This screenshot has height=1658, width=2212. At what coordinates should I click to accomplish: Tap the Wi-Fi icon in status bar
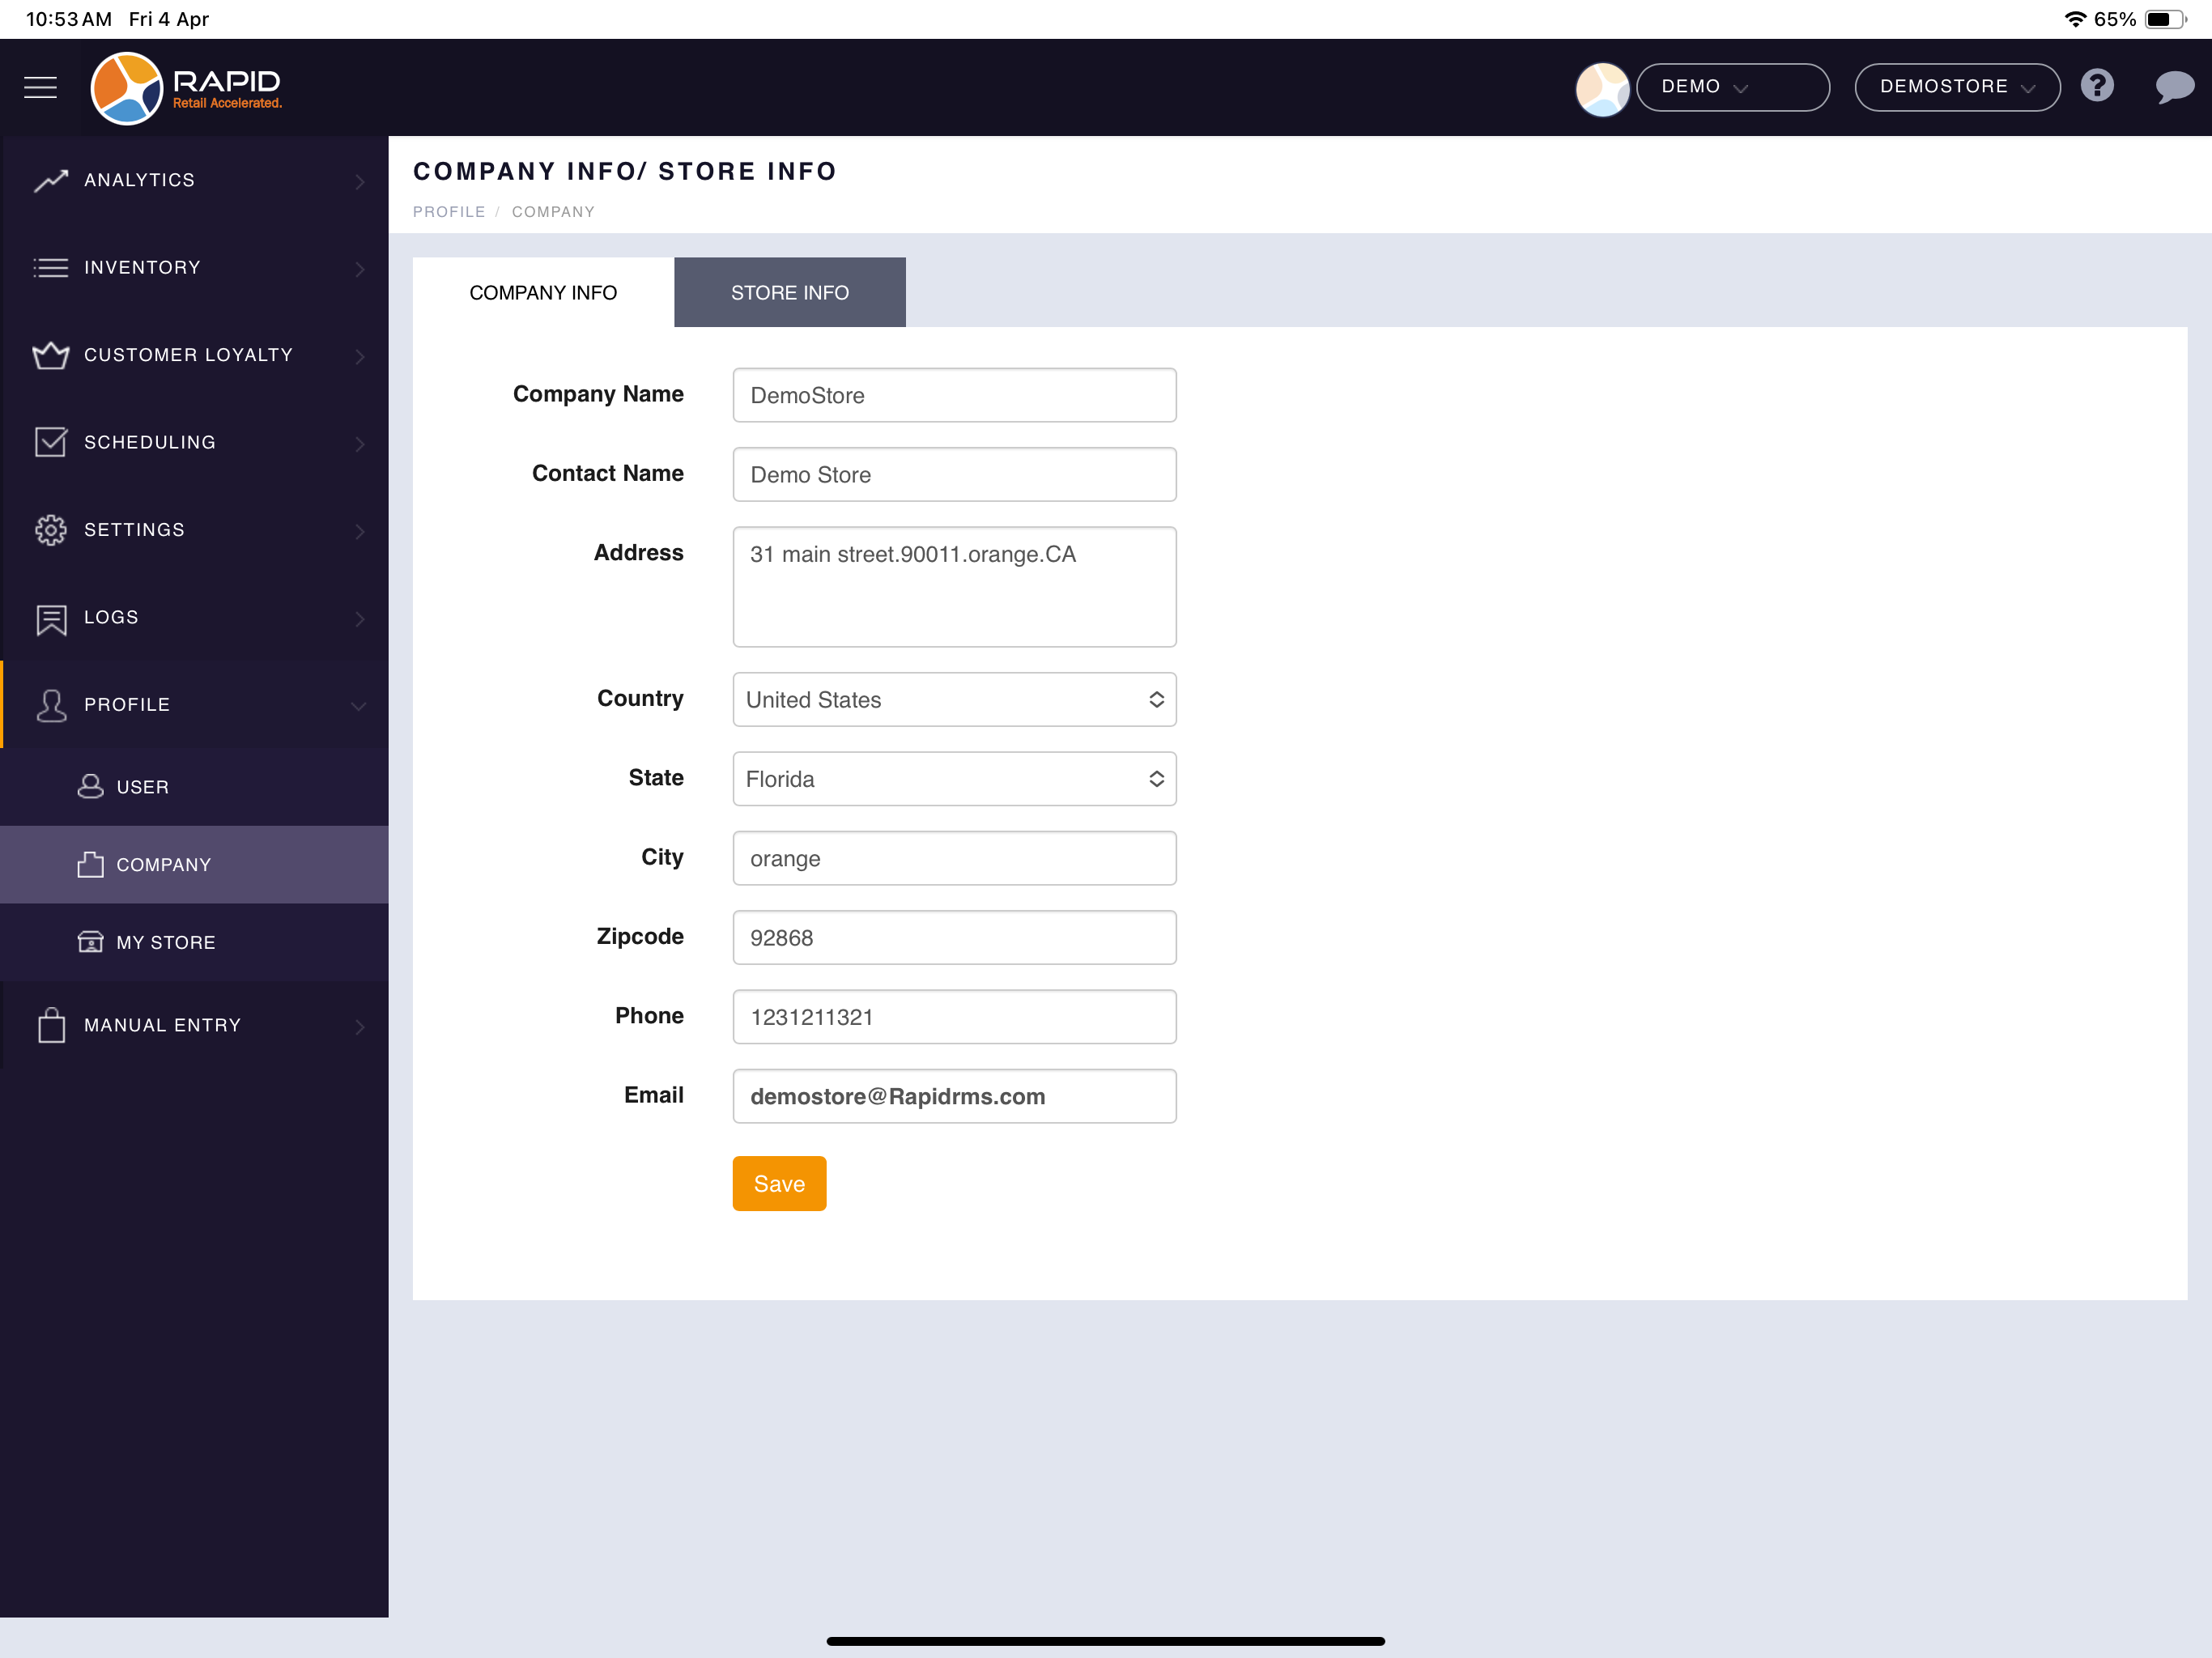pos(2076,19)
